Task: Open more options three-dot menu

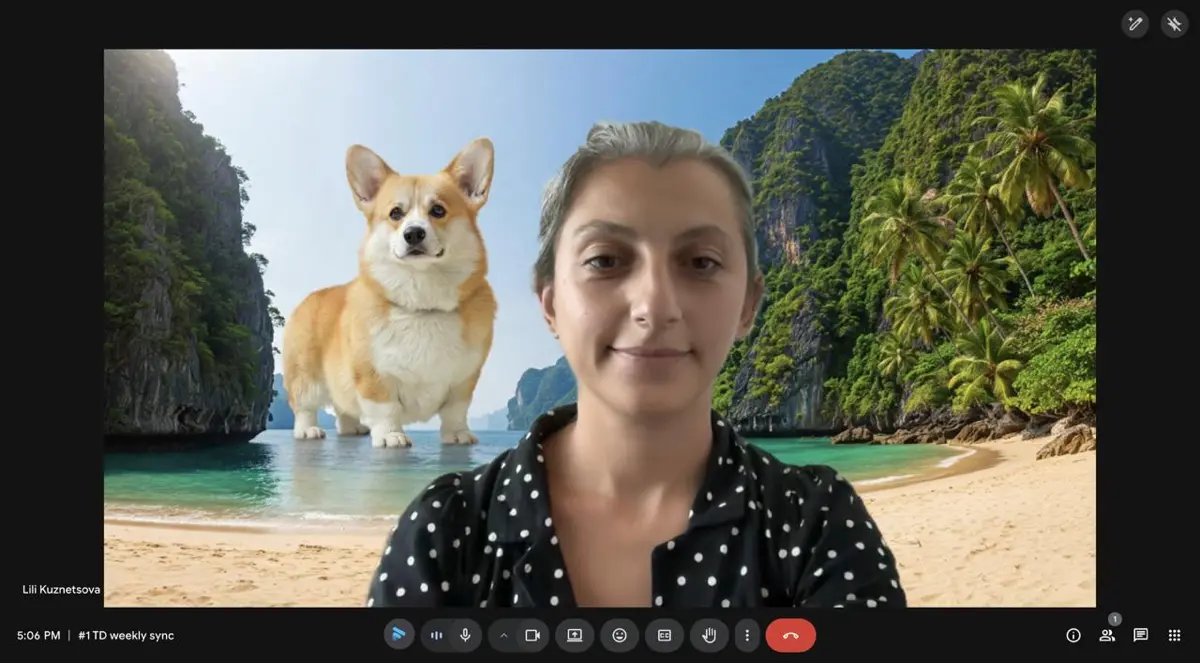Action: tap(746, 635)
